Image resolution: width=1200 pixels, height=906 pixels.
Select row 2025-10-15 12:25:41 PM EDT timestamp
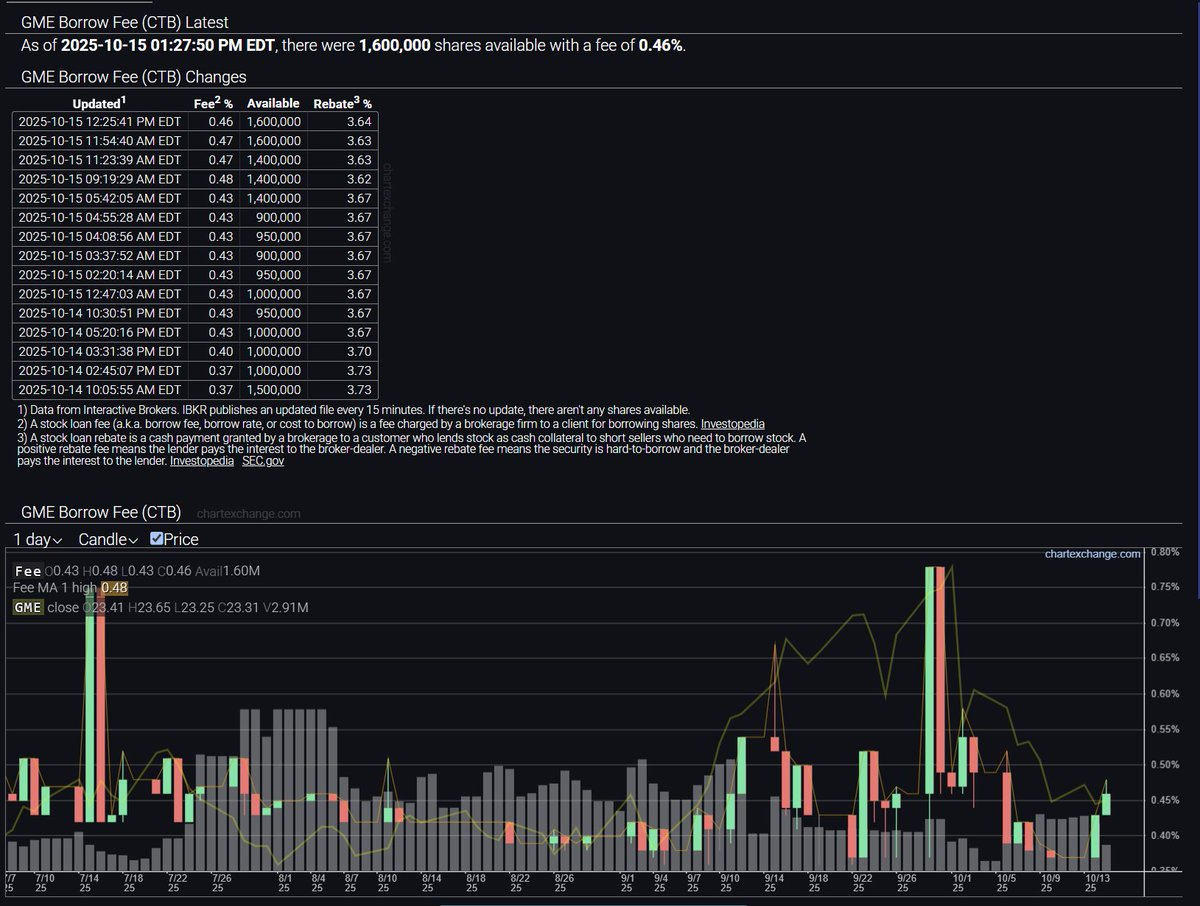[x=99, y=122]
